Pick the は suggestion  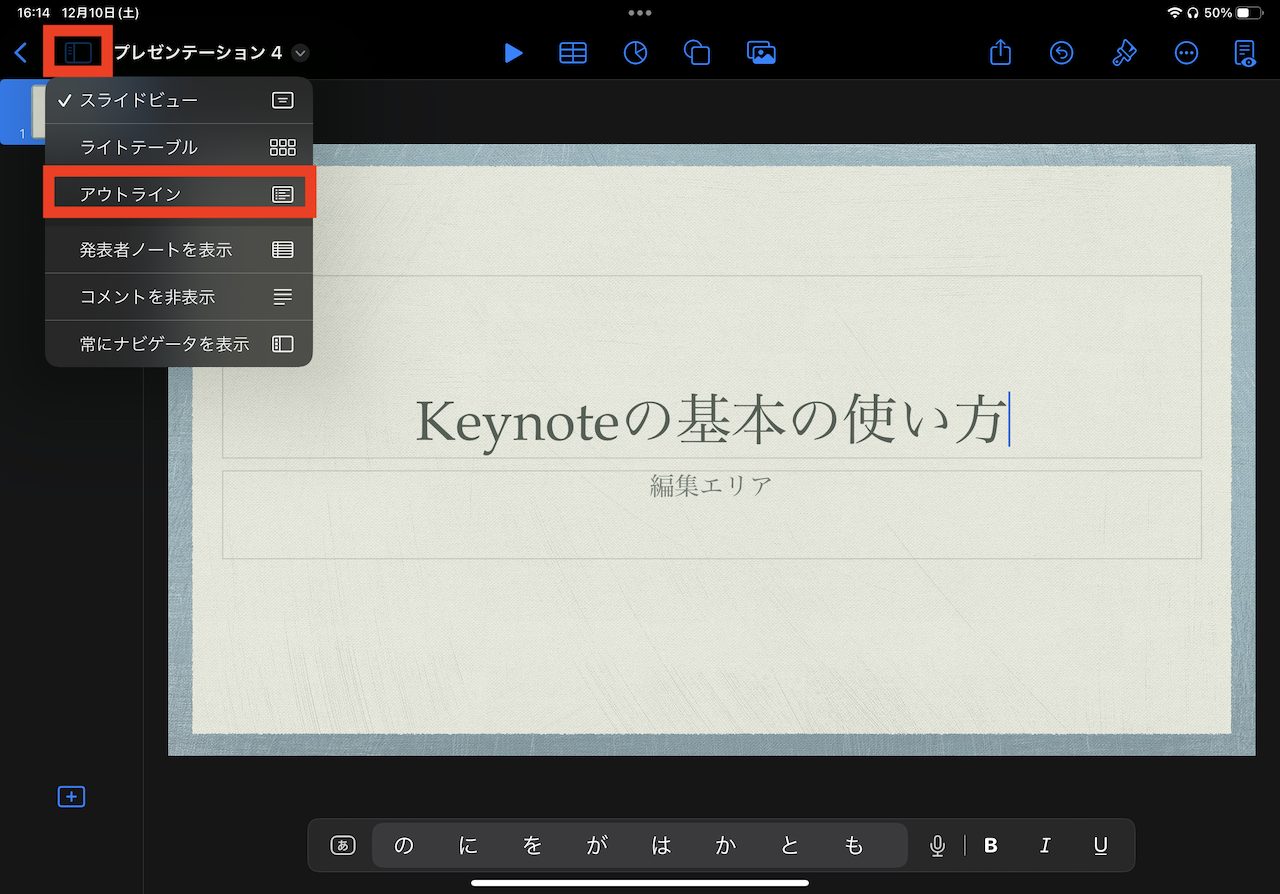pyautogui.click(x=661, y=846)
